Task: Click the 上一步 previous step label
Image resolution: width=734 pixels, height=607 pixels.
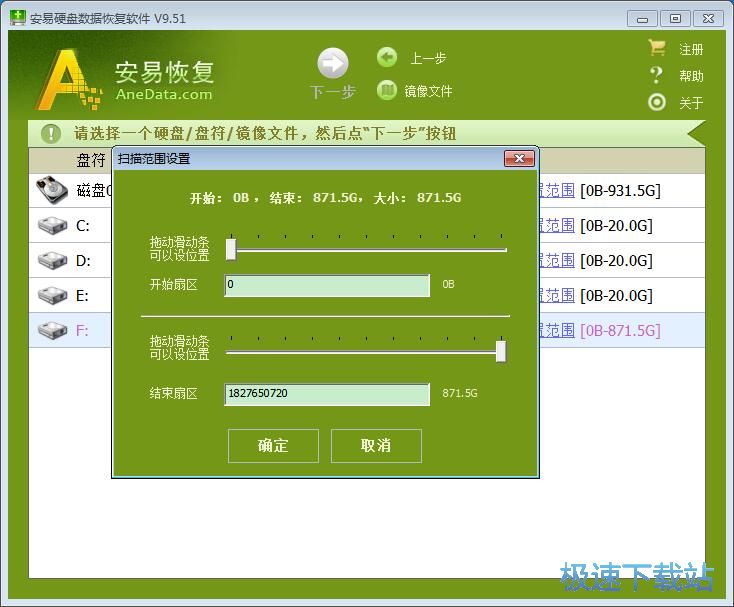Action: pos(428,58)
